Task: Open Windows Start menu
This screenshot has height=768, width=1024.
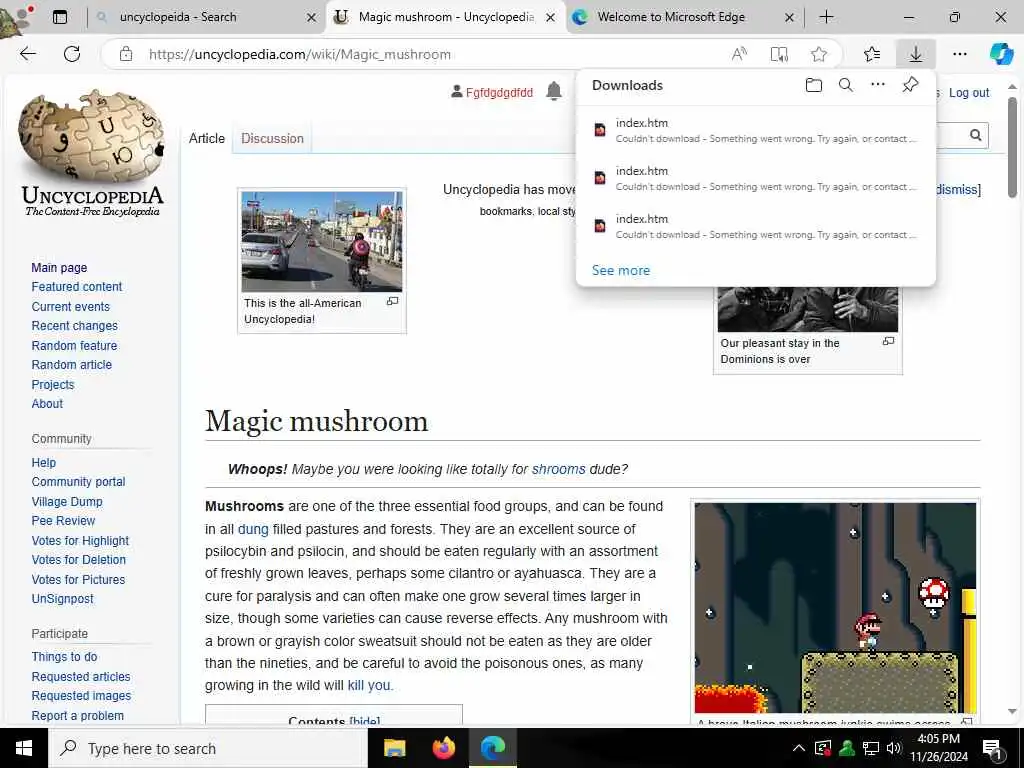Action: pos(24,748)
